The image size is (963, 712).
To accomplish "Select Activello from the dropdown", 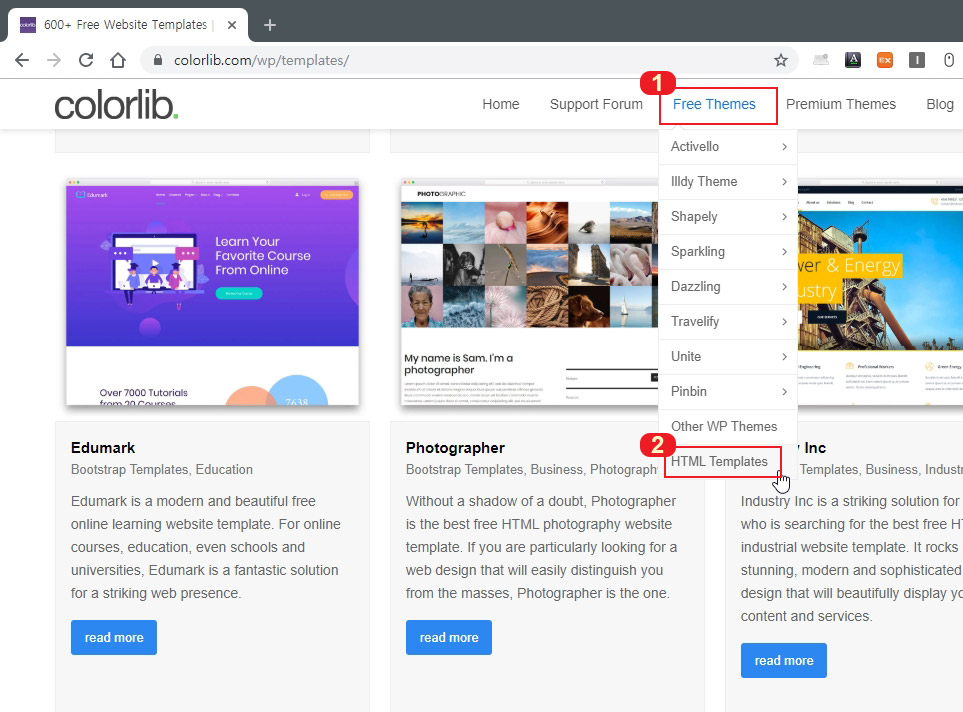I will click(x=695, y=146).
